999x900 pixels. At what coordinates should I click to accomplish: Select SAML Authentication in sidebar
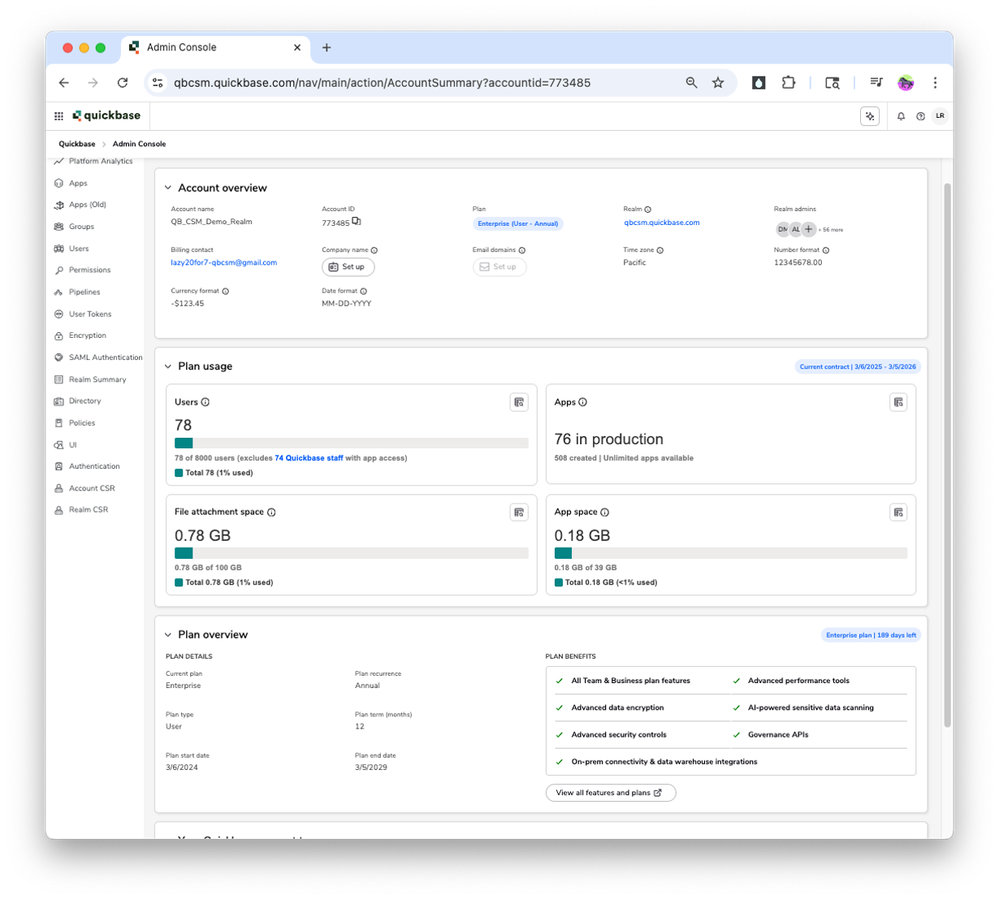point(105,357)
